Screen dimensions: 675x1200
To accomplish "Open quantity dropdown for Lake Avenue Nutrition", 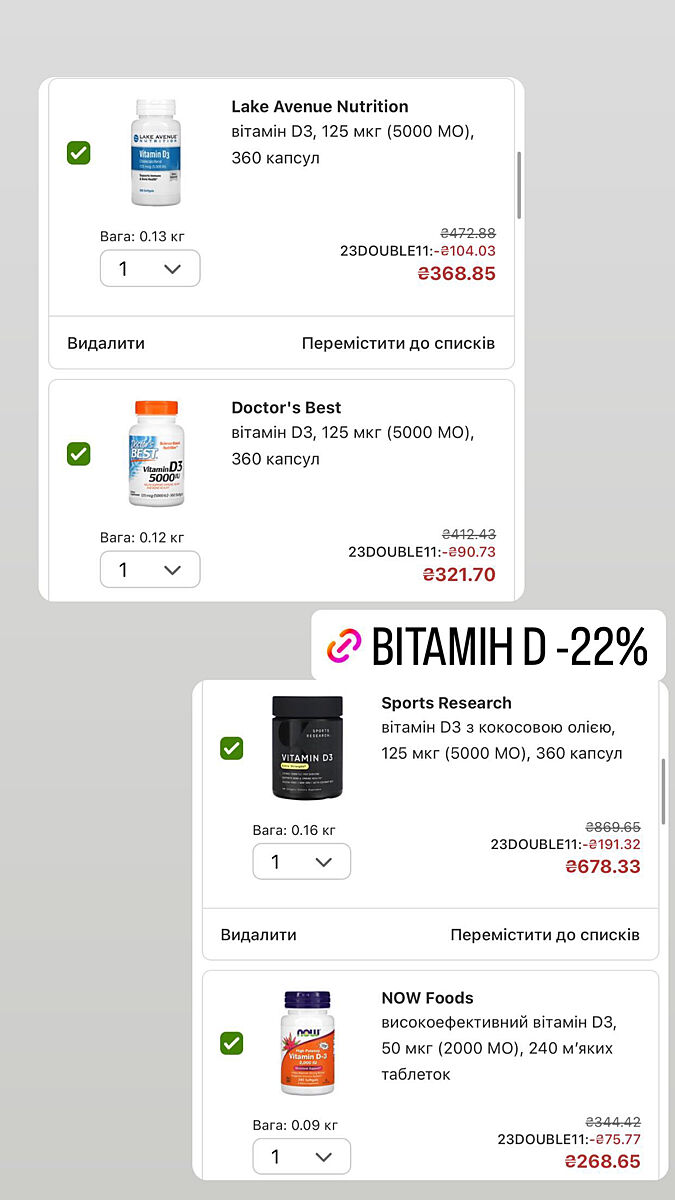I will click(150, 268).
